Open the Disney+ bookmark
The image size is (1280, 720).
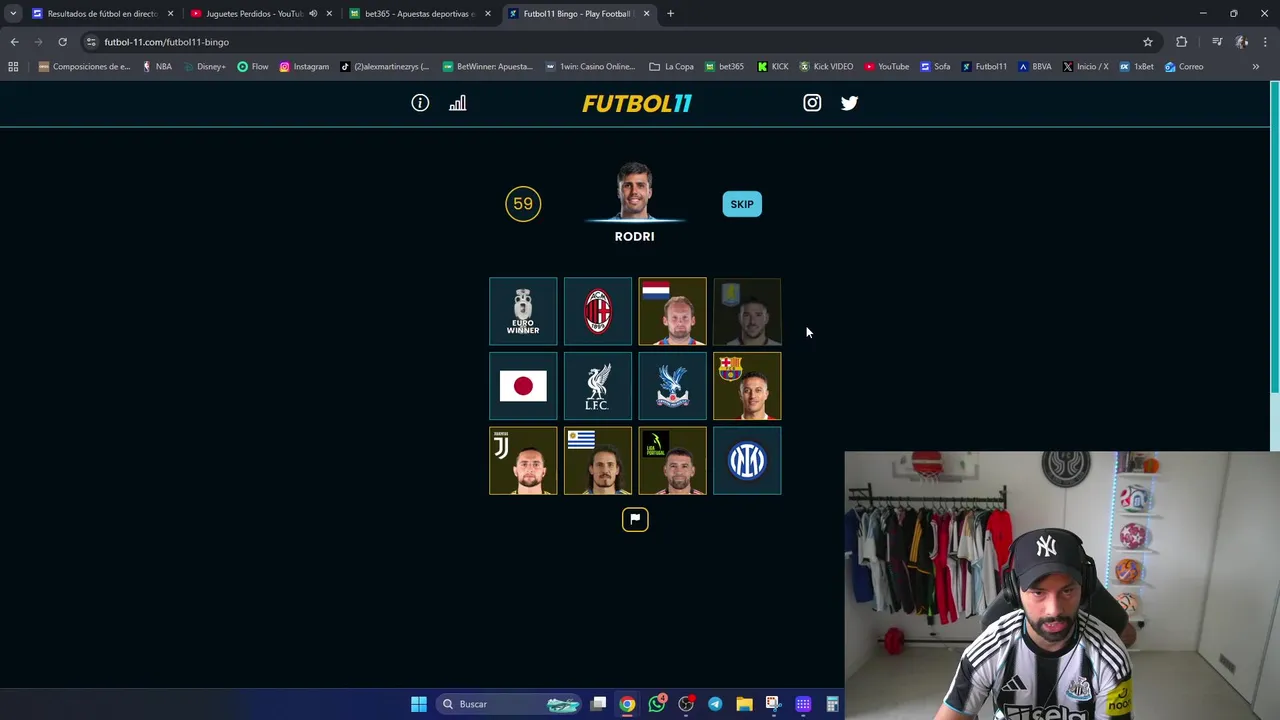pyautogui.click(x=204, y=67)
